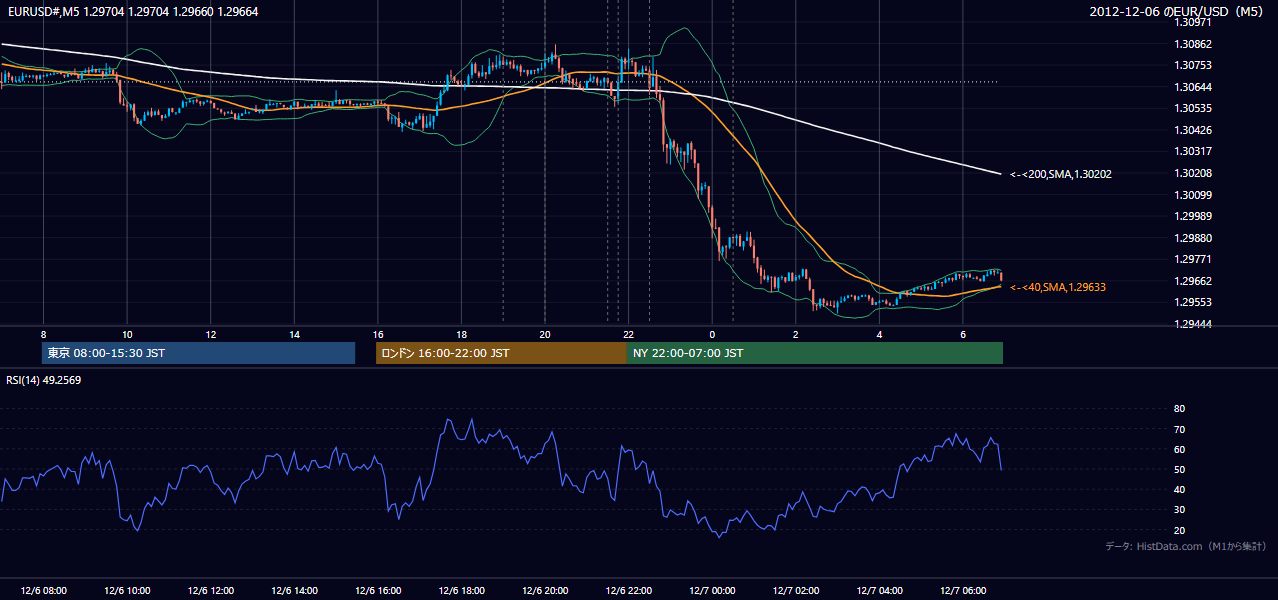Click the 12/6 20:00 time label
Image resolution: width=1278 pixels, height=600 pixels.
544,591
